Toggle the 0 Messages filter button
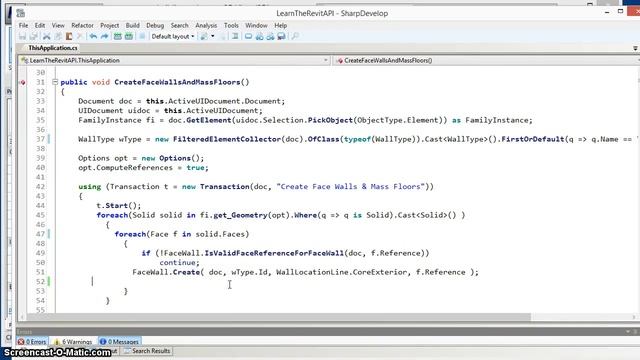 (120, 342)
